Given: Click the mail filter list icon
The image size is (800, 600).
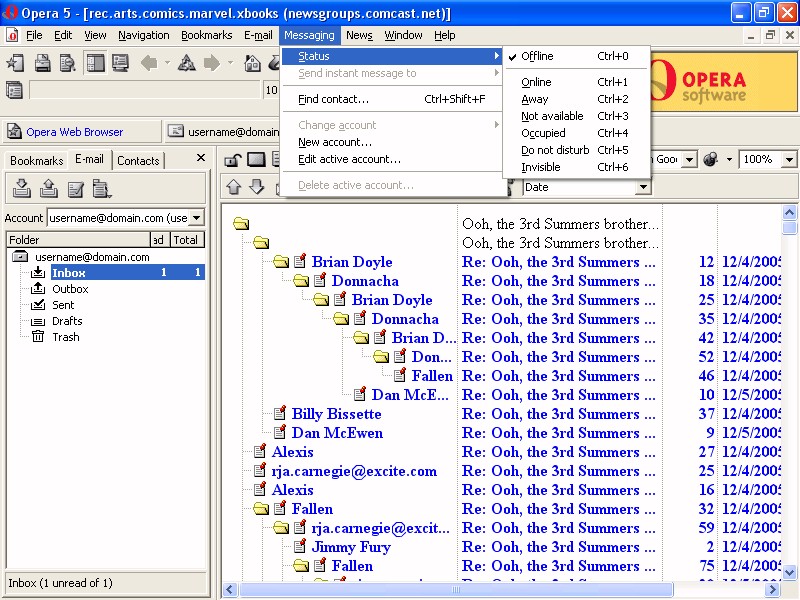Looking at the screenshot, I should [102, 189].
